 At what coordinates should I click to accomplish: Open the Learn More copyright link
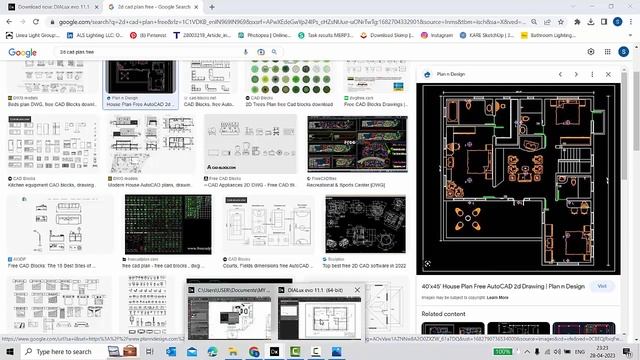(x=497, y=298)
